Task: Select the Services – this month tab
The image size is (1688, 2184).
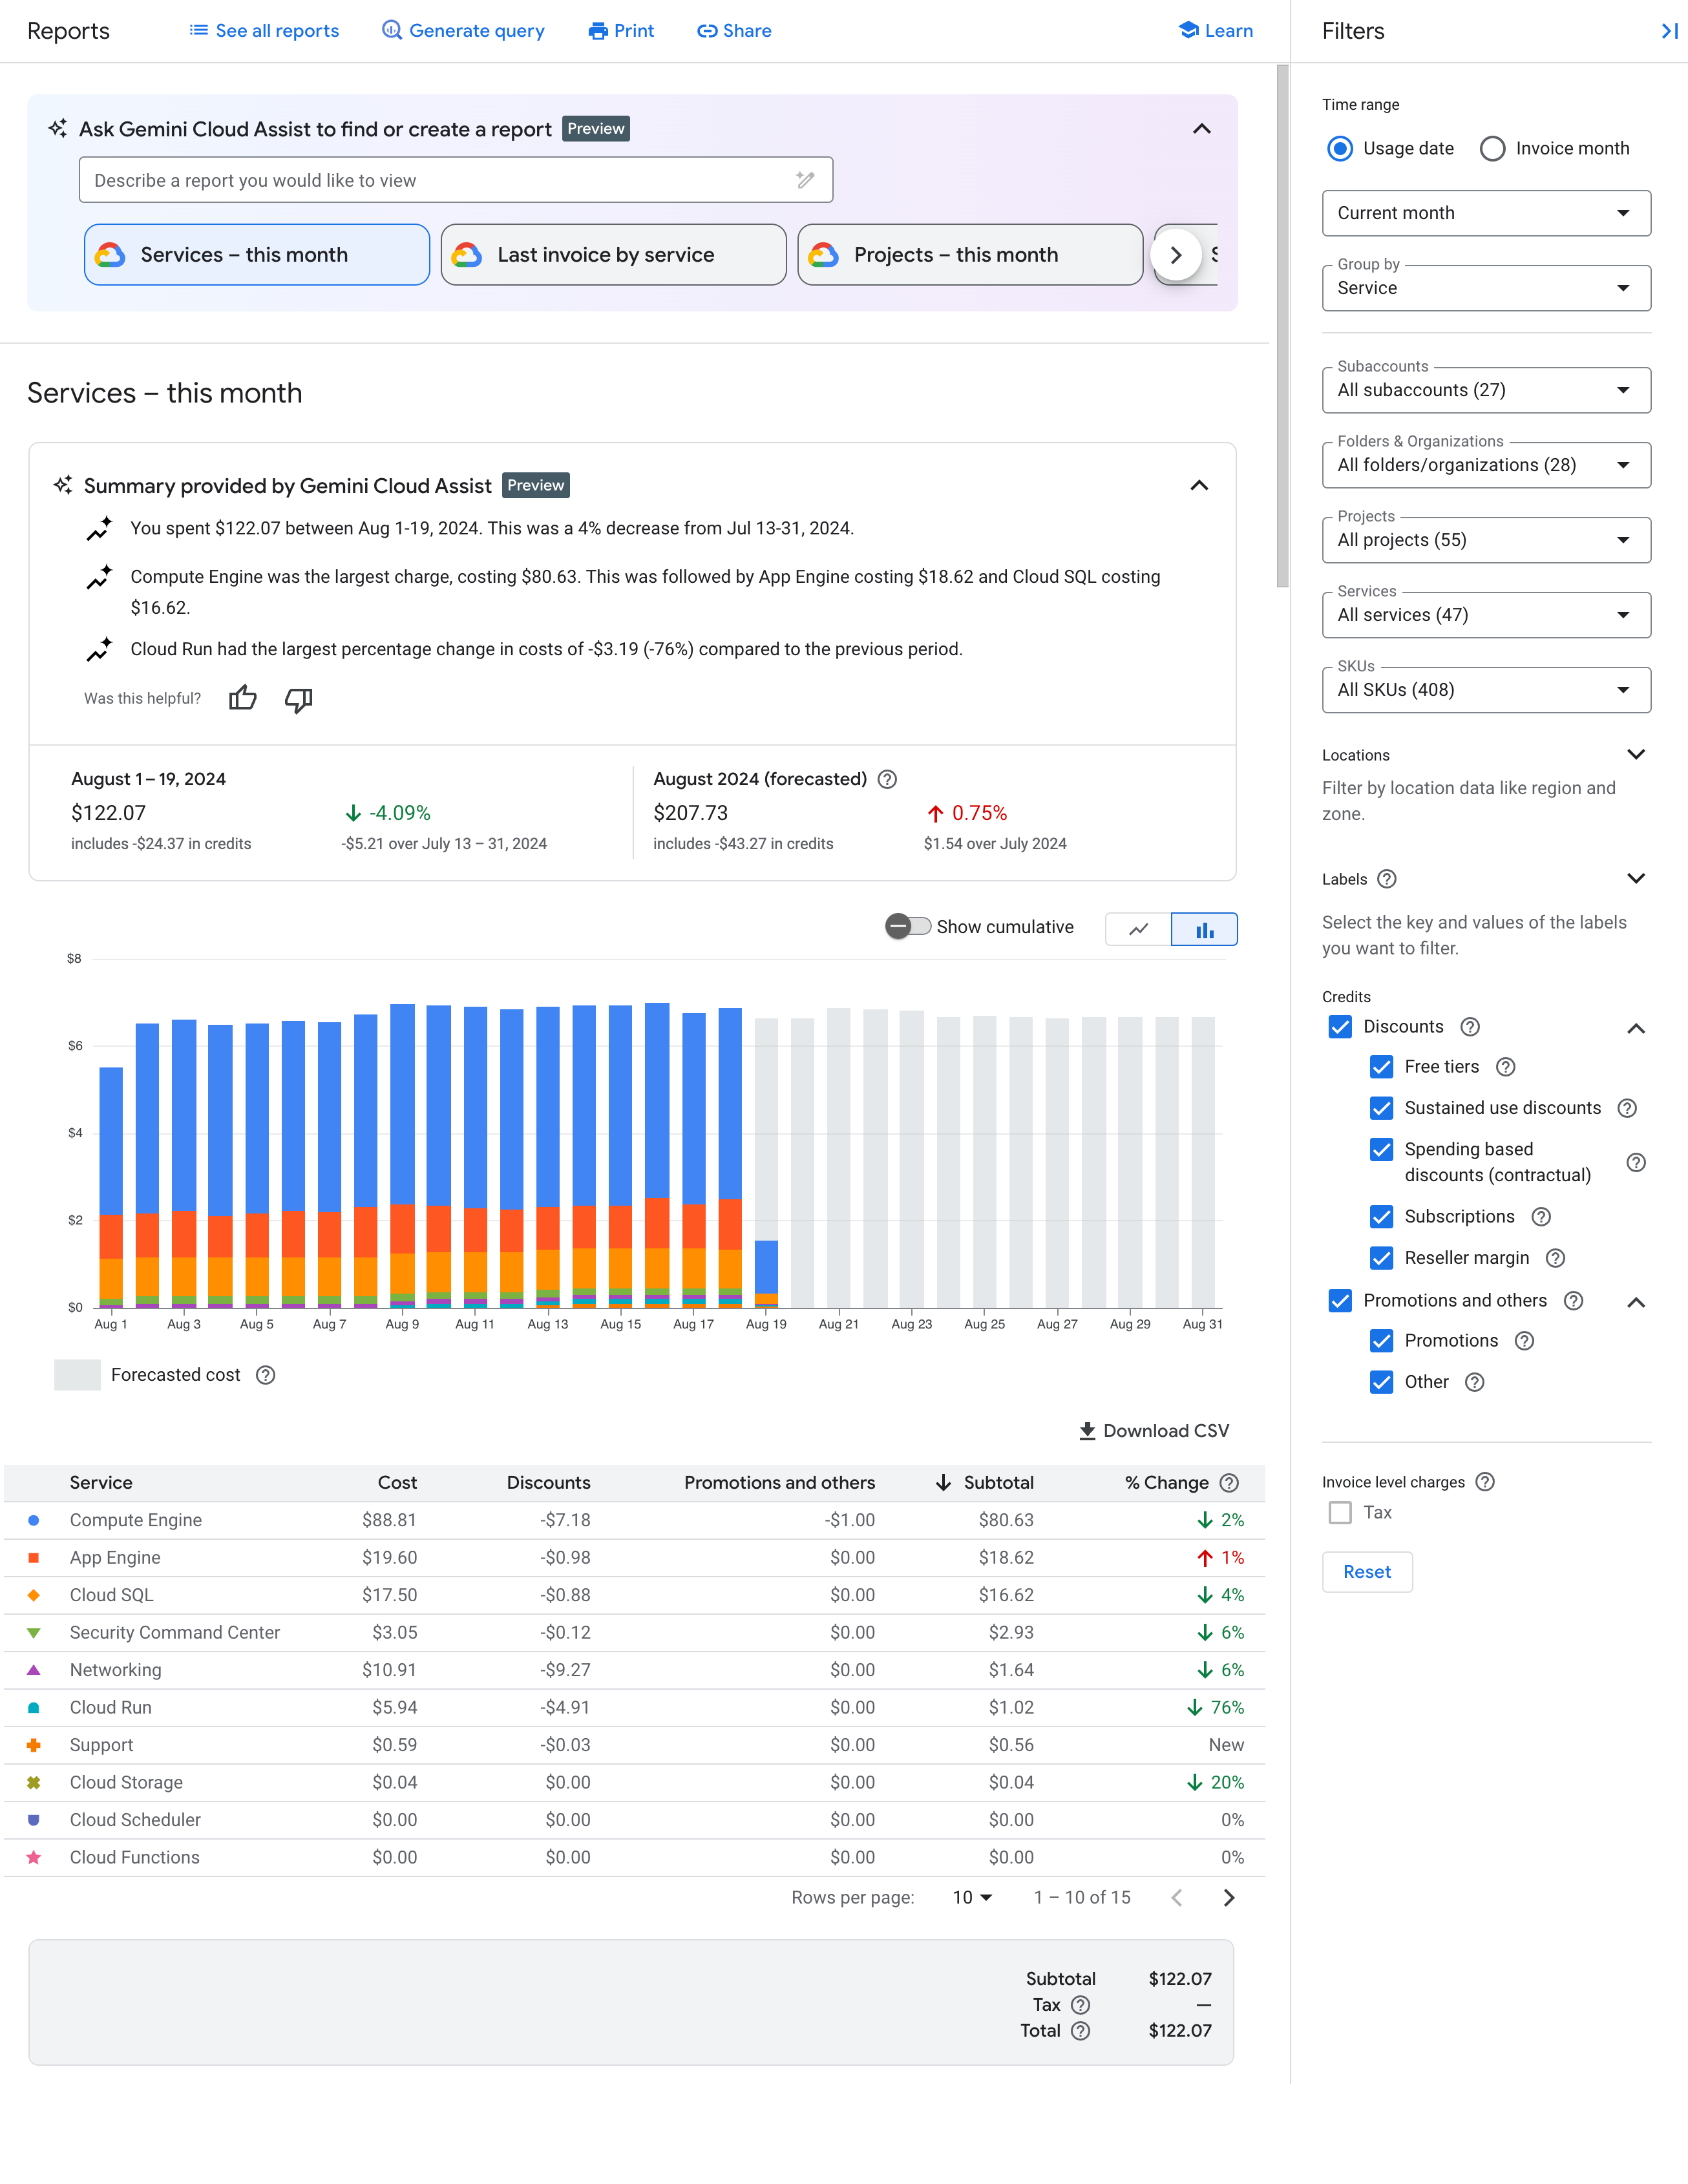Action: pos(255,253)
